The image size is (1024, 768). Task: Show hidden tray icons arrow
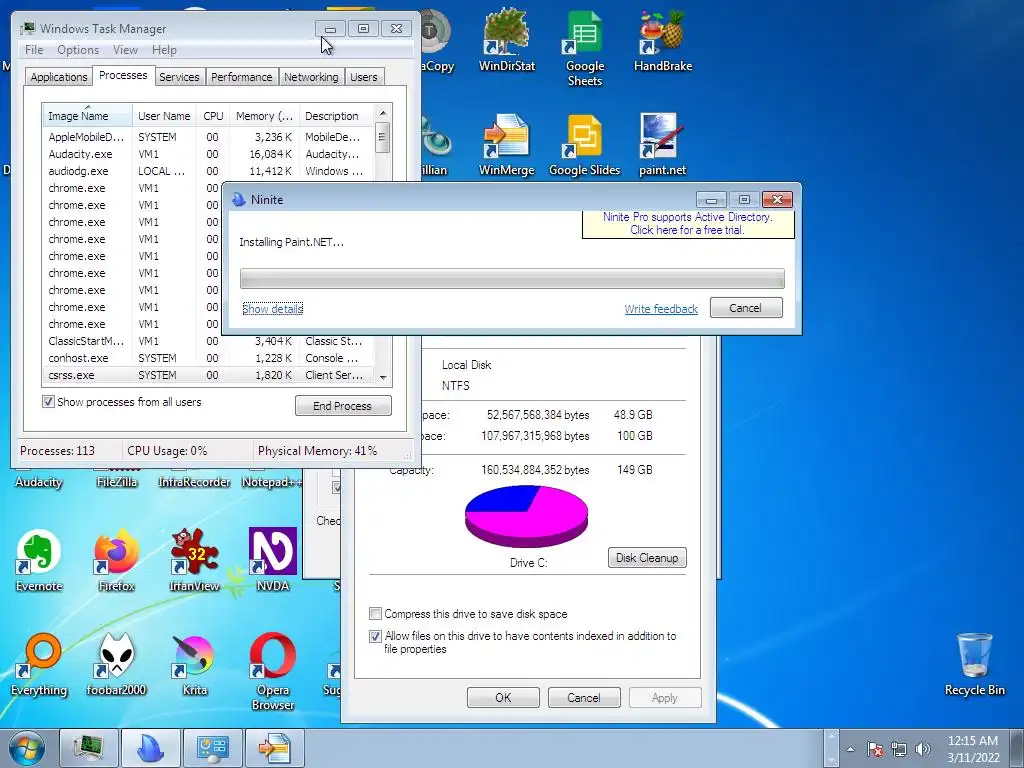click(x=850, y=749)
